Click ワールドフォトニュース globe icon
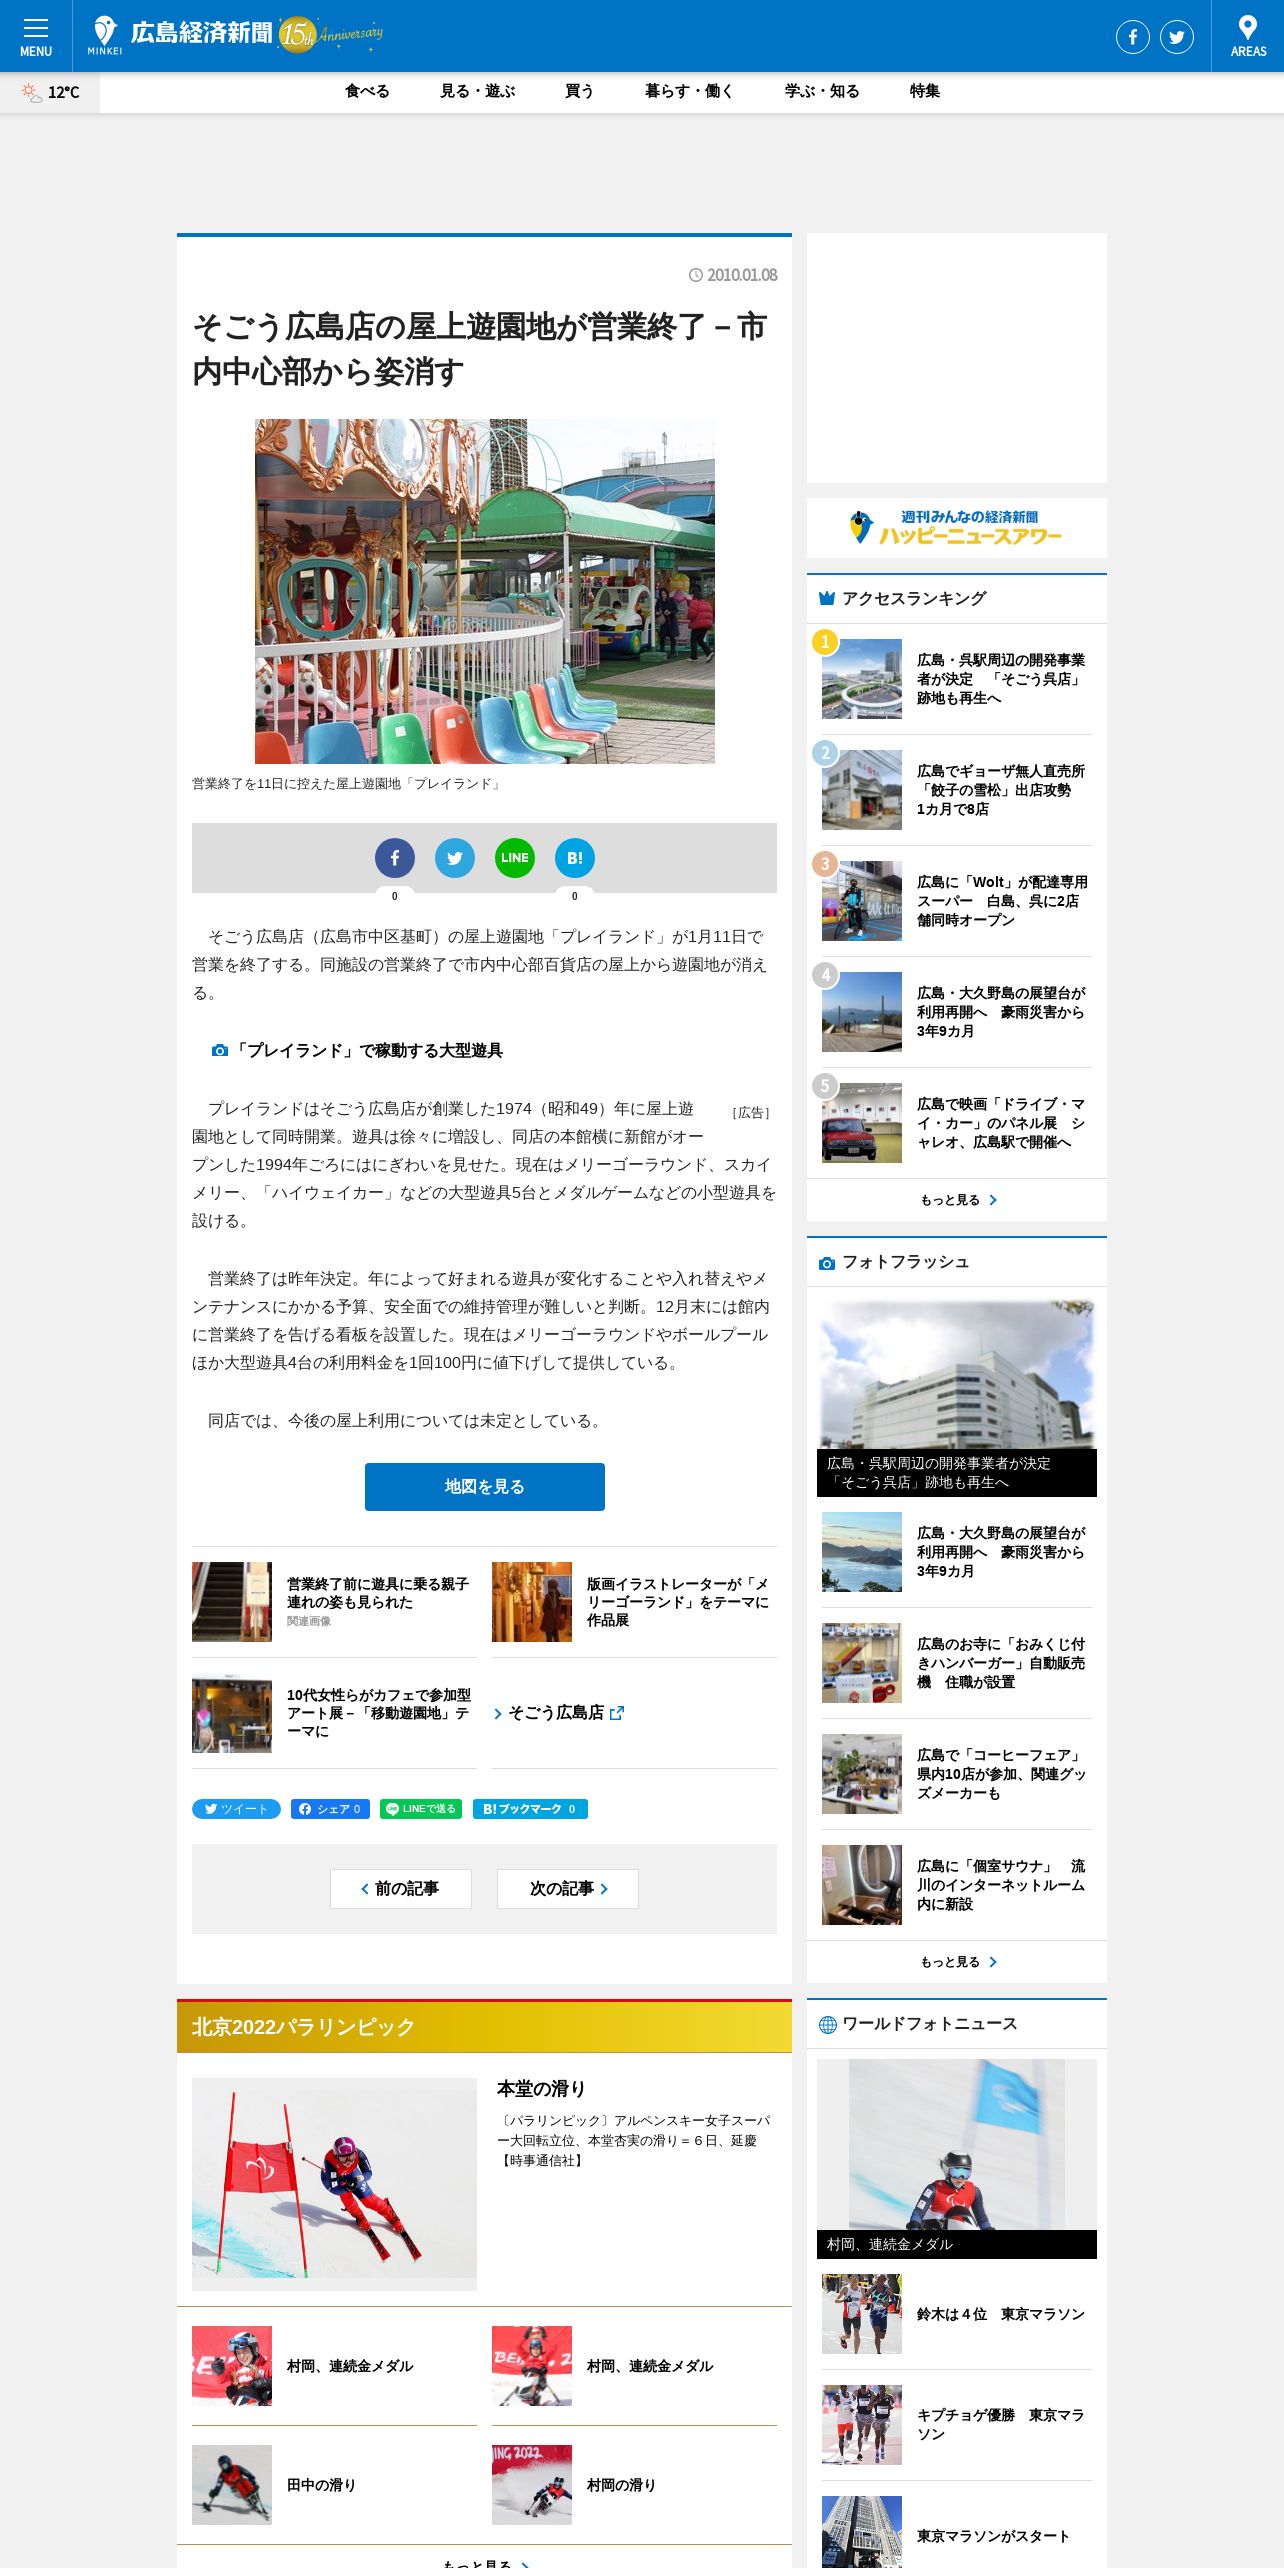The width and height of the screenshot is (1284, 2568). 828,2025
